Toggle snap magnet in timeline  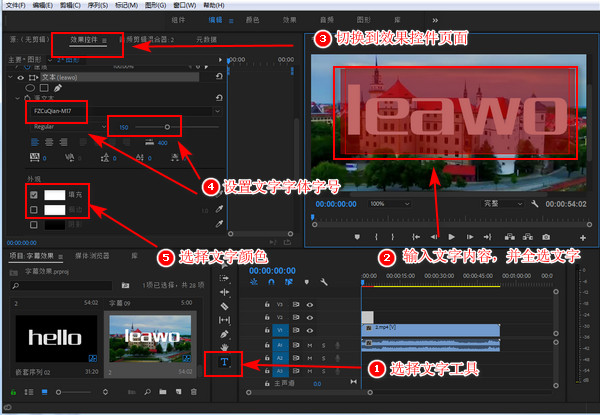(x=271, y=282)
